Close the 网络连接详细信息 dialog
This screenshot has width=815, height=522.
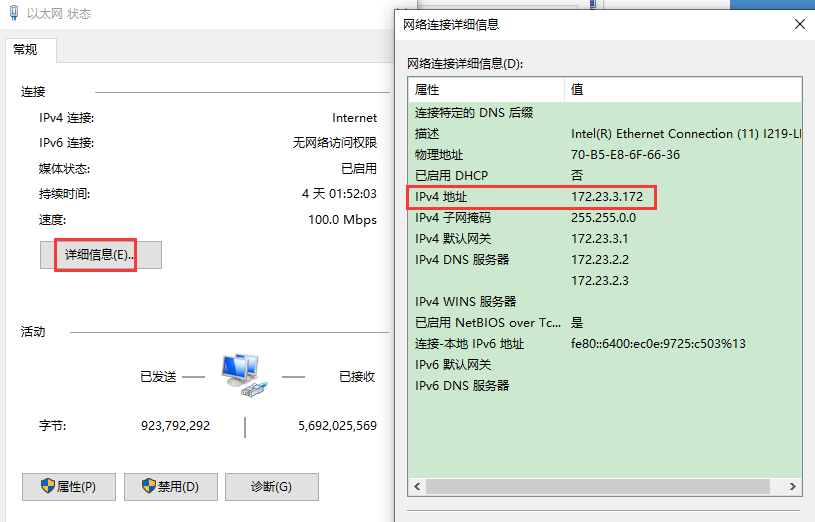coord(800,24)
